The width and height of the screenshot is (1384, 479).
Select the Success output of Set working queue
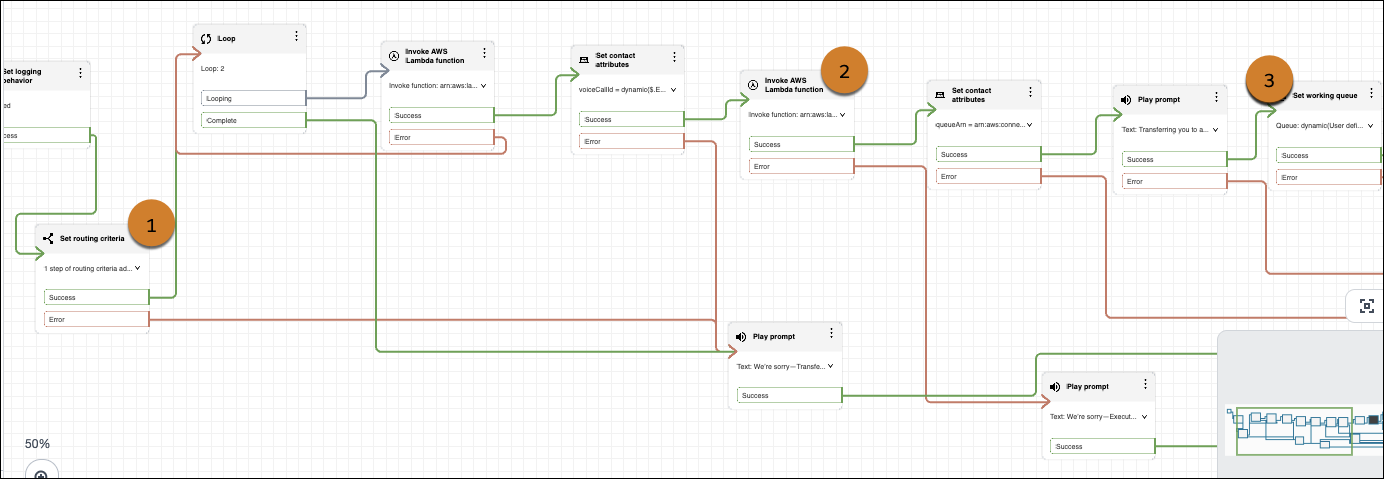pos(1330,155)
